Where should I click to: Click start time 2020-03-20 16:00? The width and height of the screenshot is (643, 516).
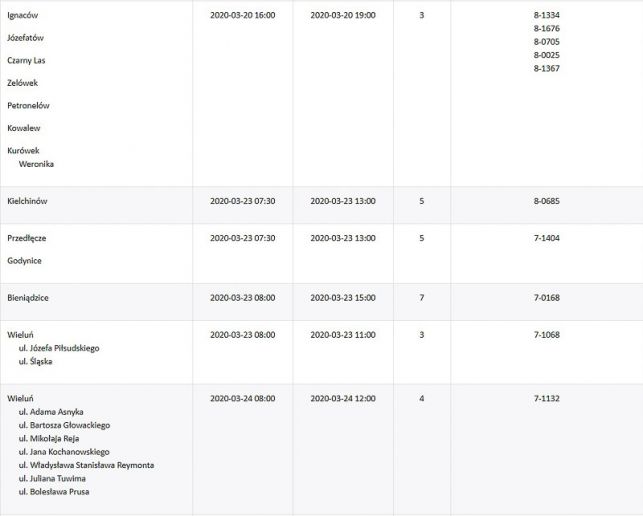pos(243,16)
